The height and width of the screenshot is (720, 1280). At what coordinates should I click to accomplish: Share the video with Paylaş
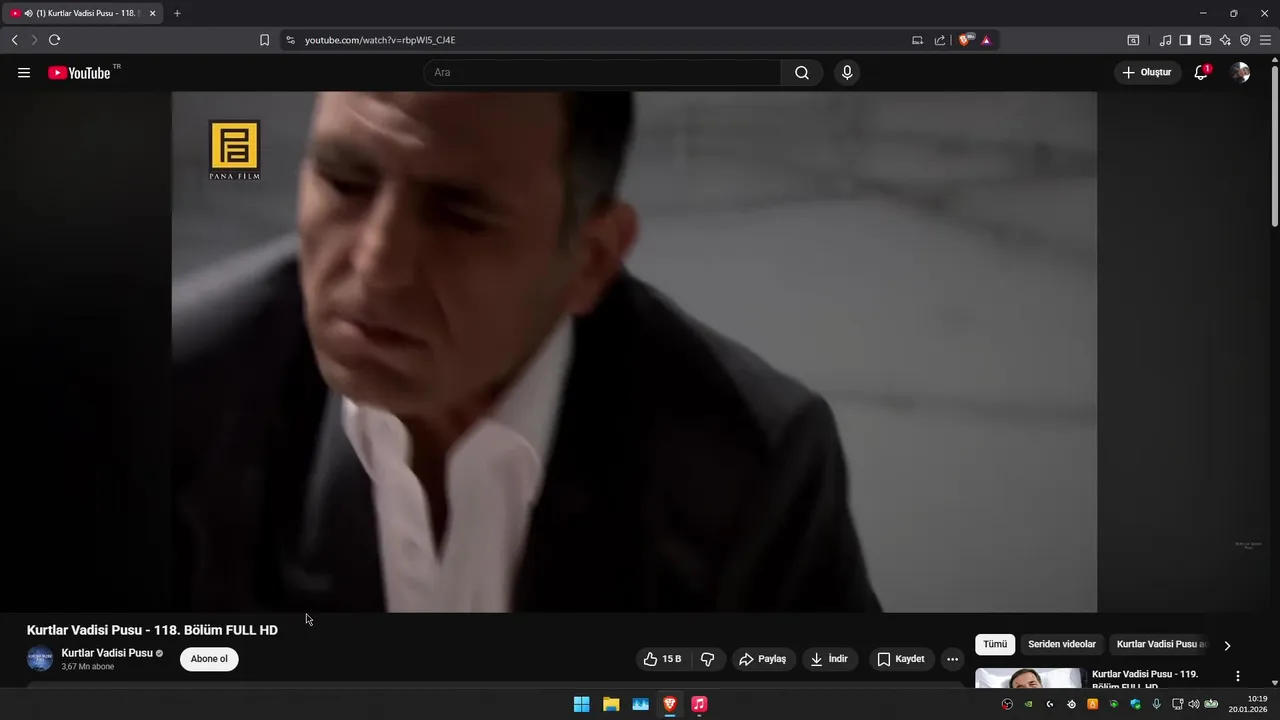[763, 659]
